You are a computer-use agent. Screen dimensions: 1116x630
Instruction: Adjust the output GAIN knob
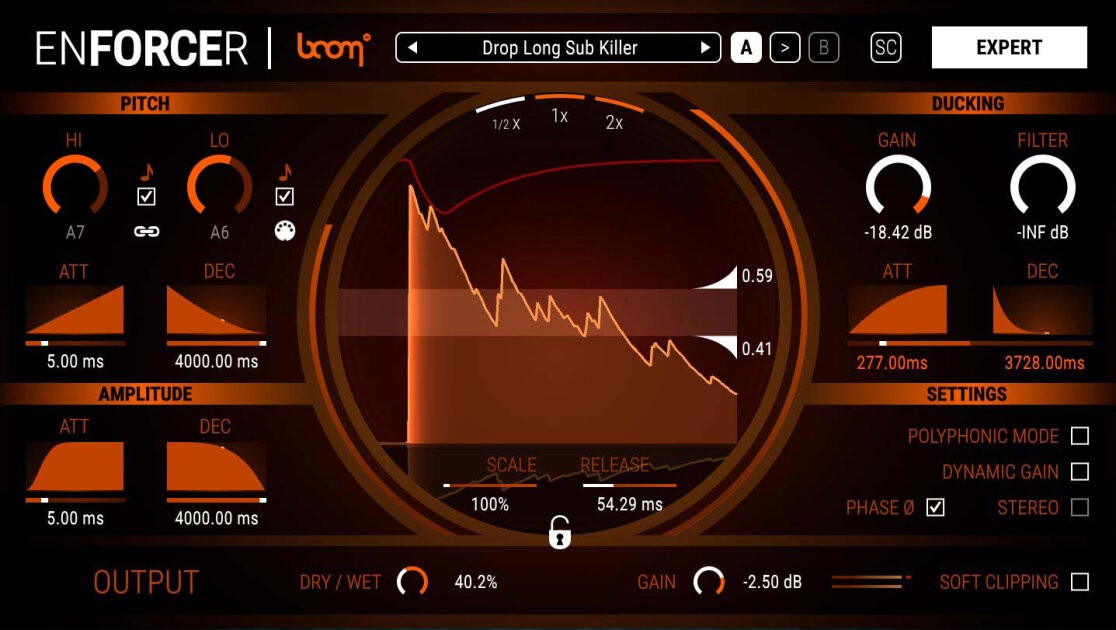[x=708, y=582]
